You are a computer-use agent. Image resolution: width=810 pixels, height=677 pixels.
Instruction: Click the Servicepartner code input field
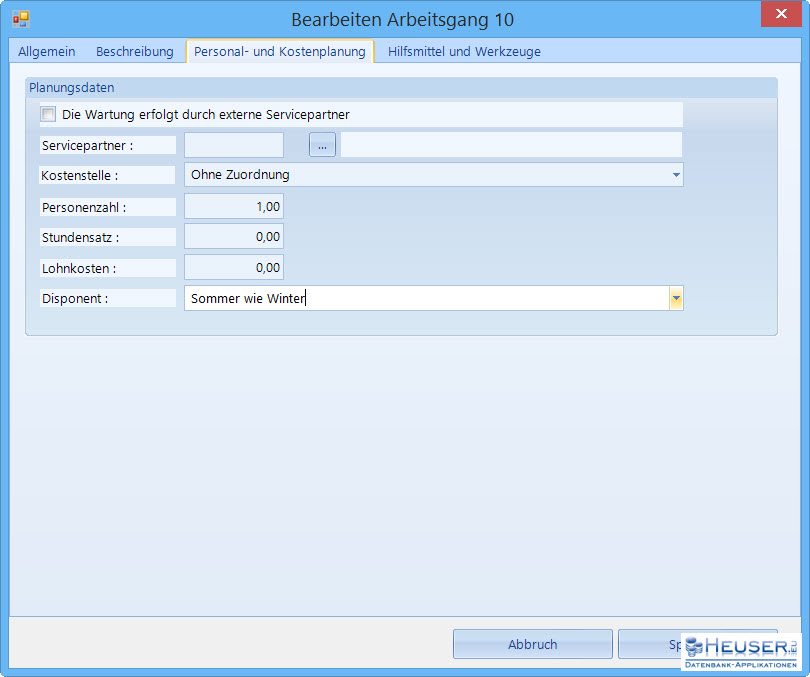click(234, 145)
